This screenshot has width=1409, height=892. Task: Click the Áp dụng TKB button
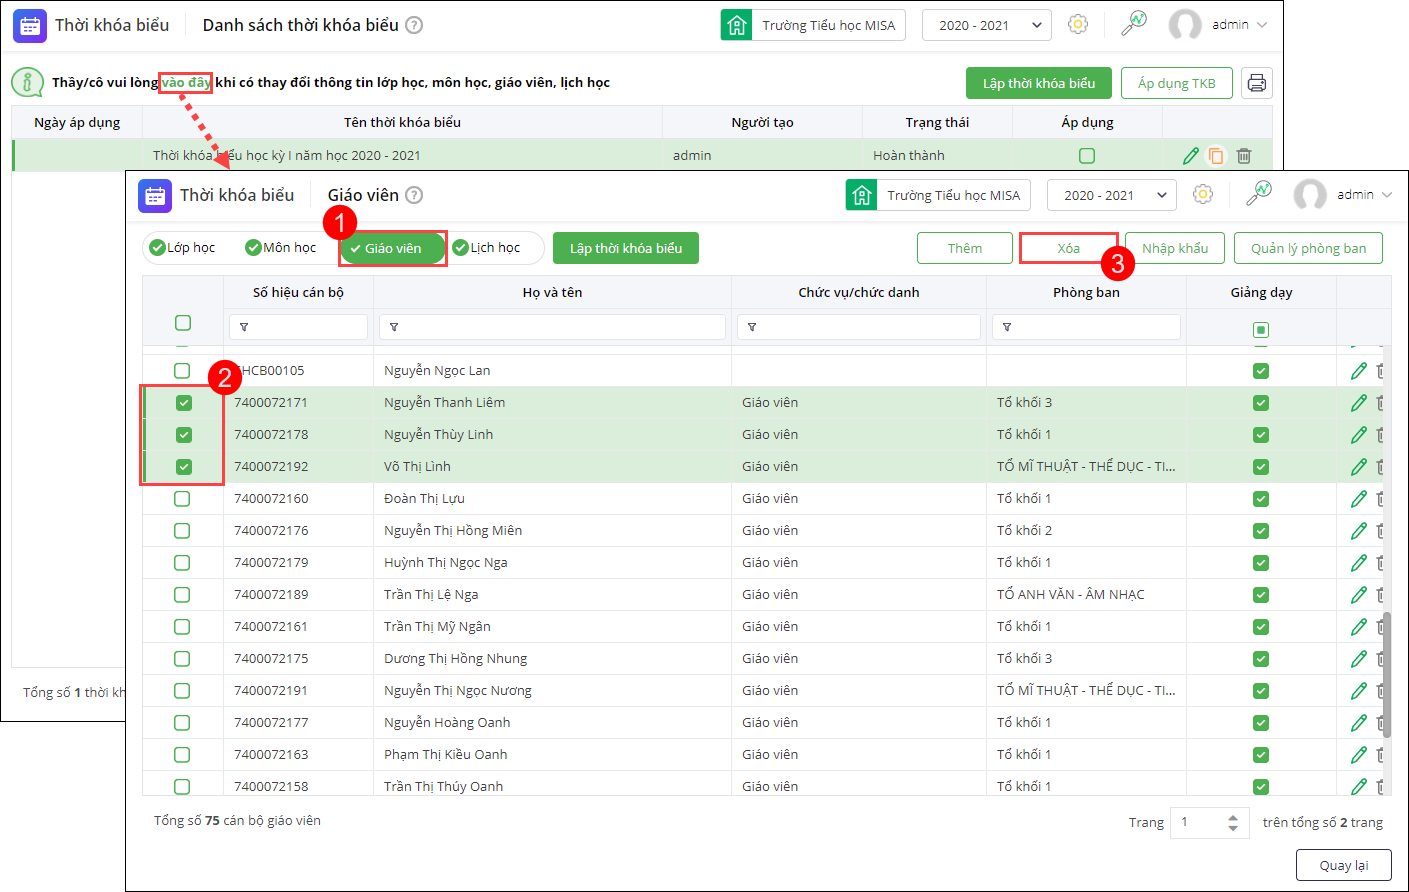[x=1177, y=83]
